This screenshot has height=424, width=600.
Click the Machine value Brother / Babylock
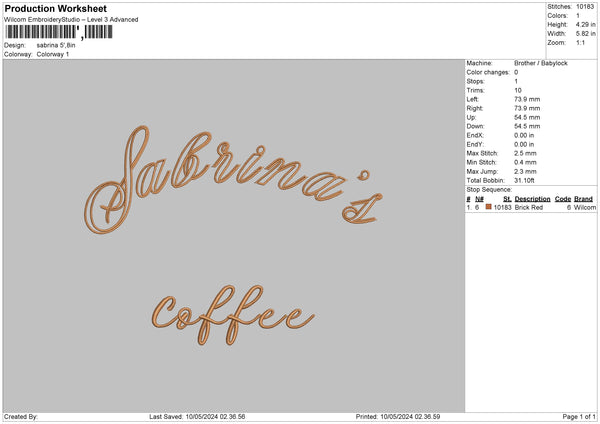point(538,63)
